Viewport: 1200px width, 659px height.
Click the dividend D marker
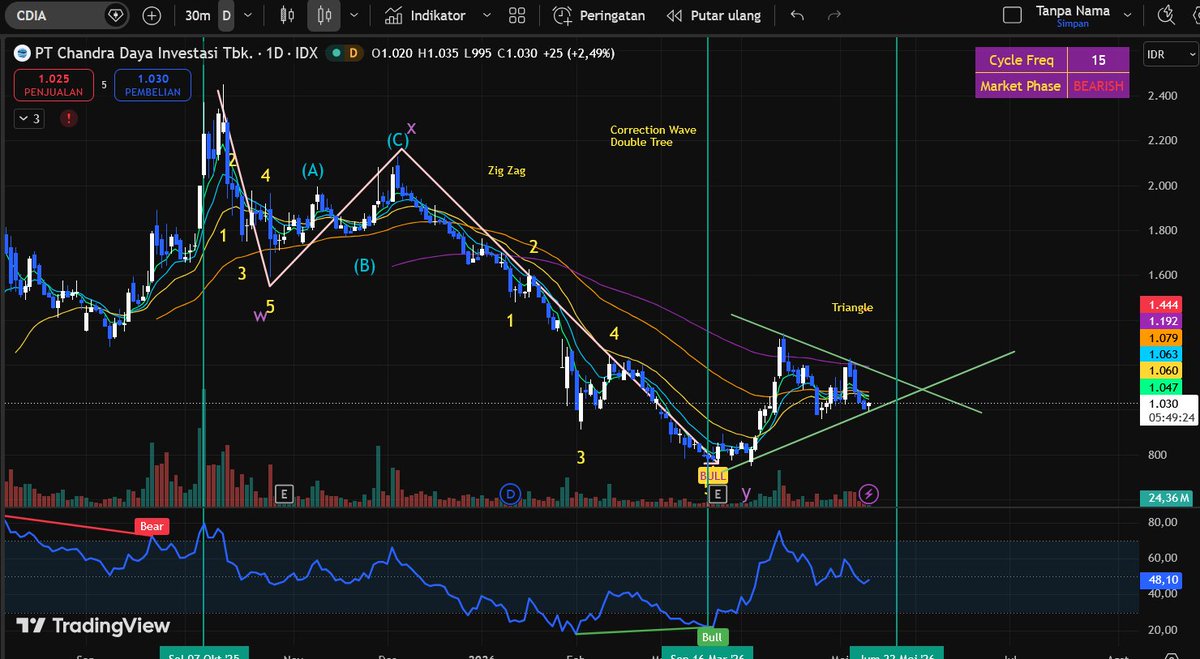510,493
